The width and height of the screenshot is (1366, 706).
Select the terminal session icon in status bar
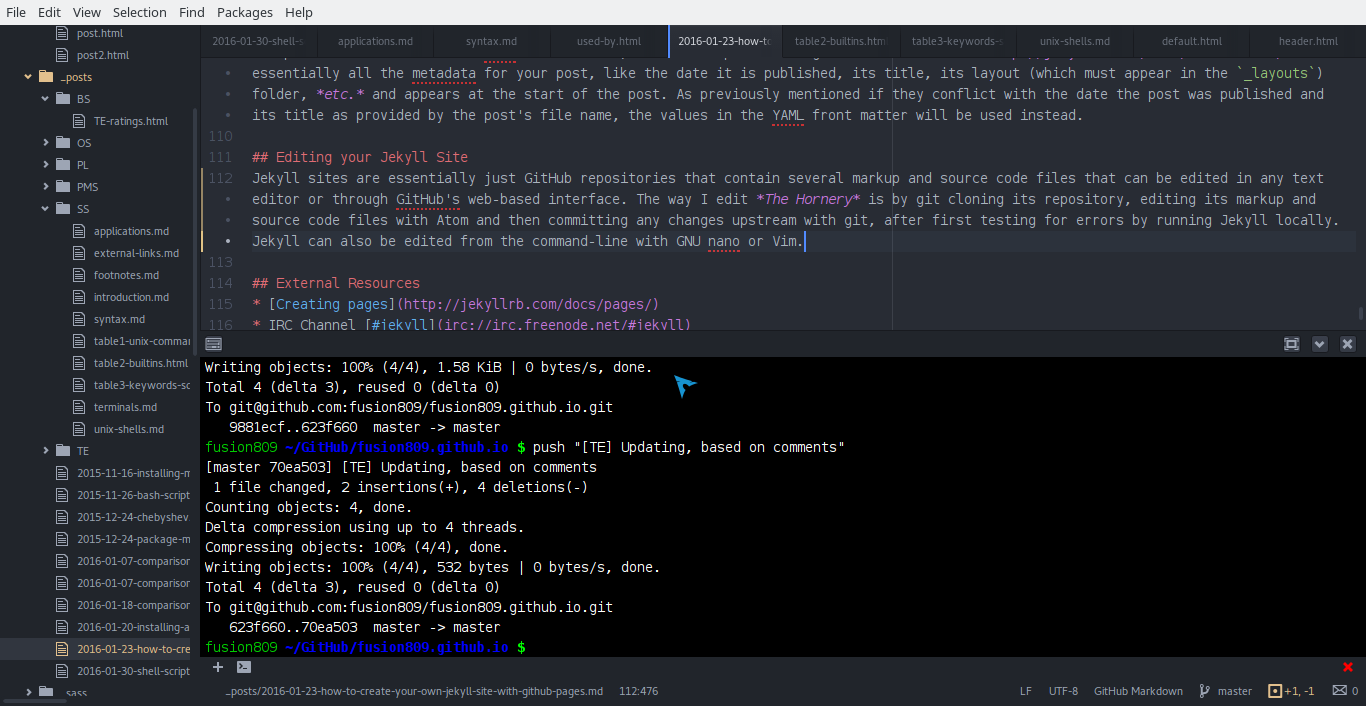[243, 667]
